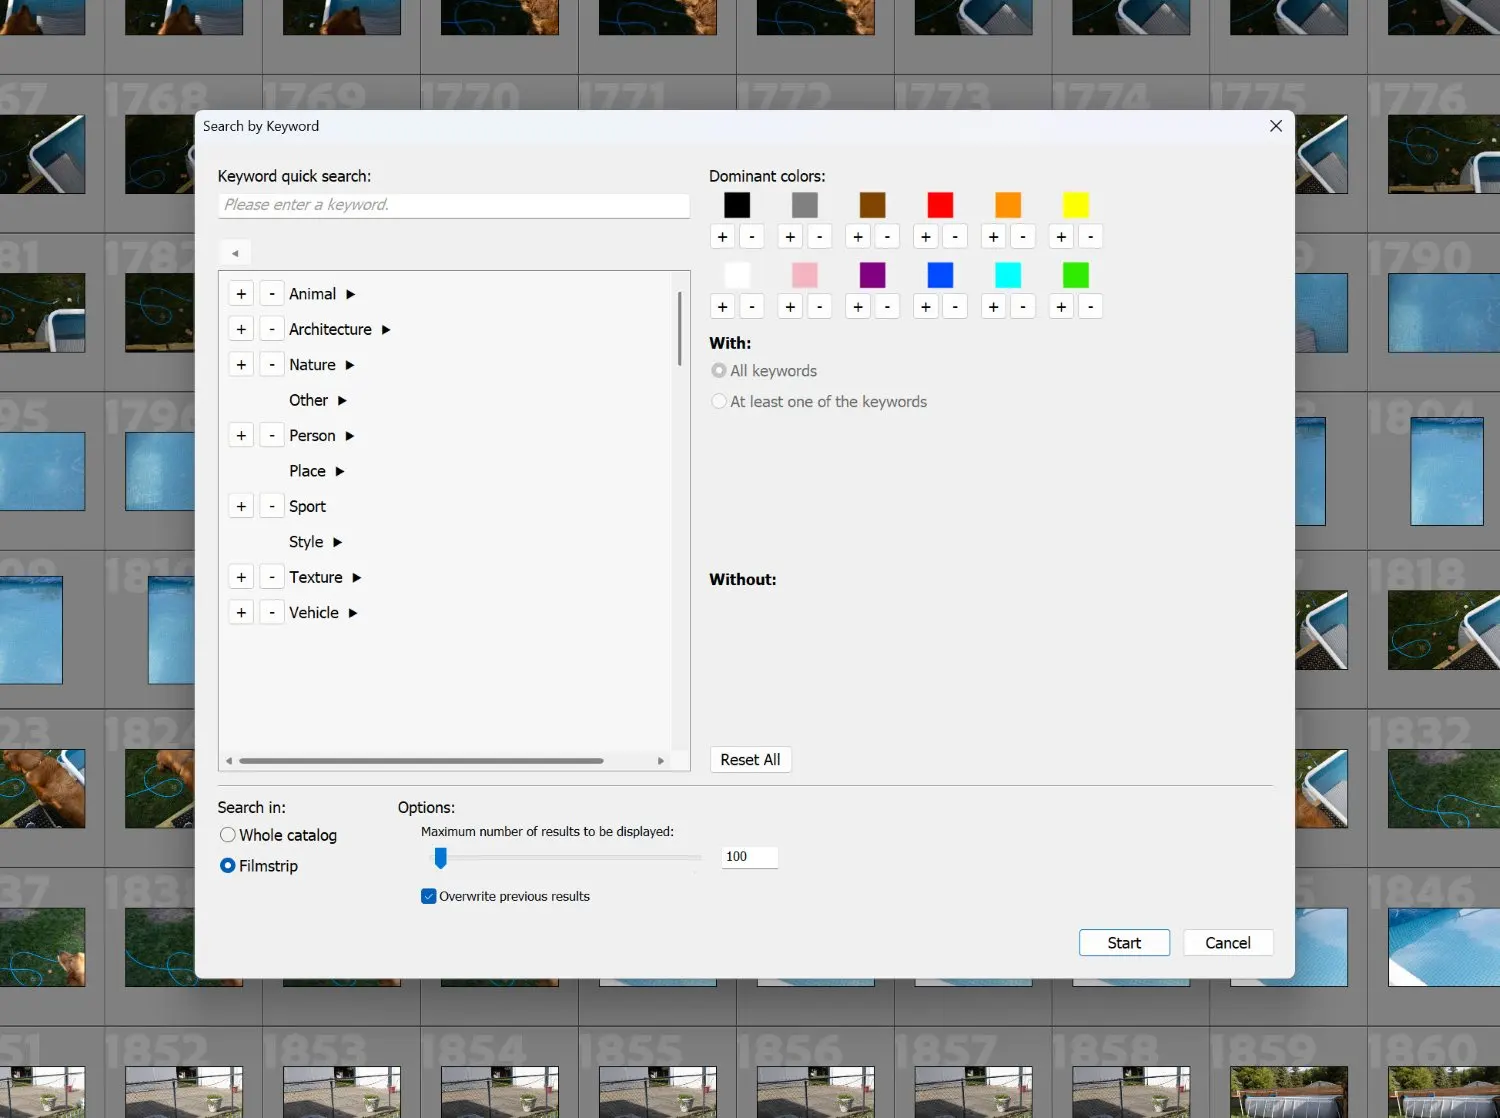Click the plus icon under the red color swatch
Screen dimensions: 1500x1118
(x=925, y=236)
